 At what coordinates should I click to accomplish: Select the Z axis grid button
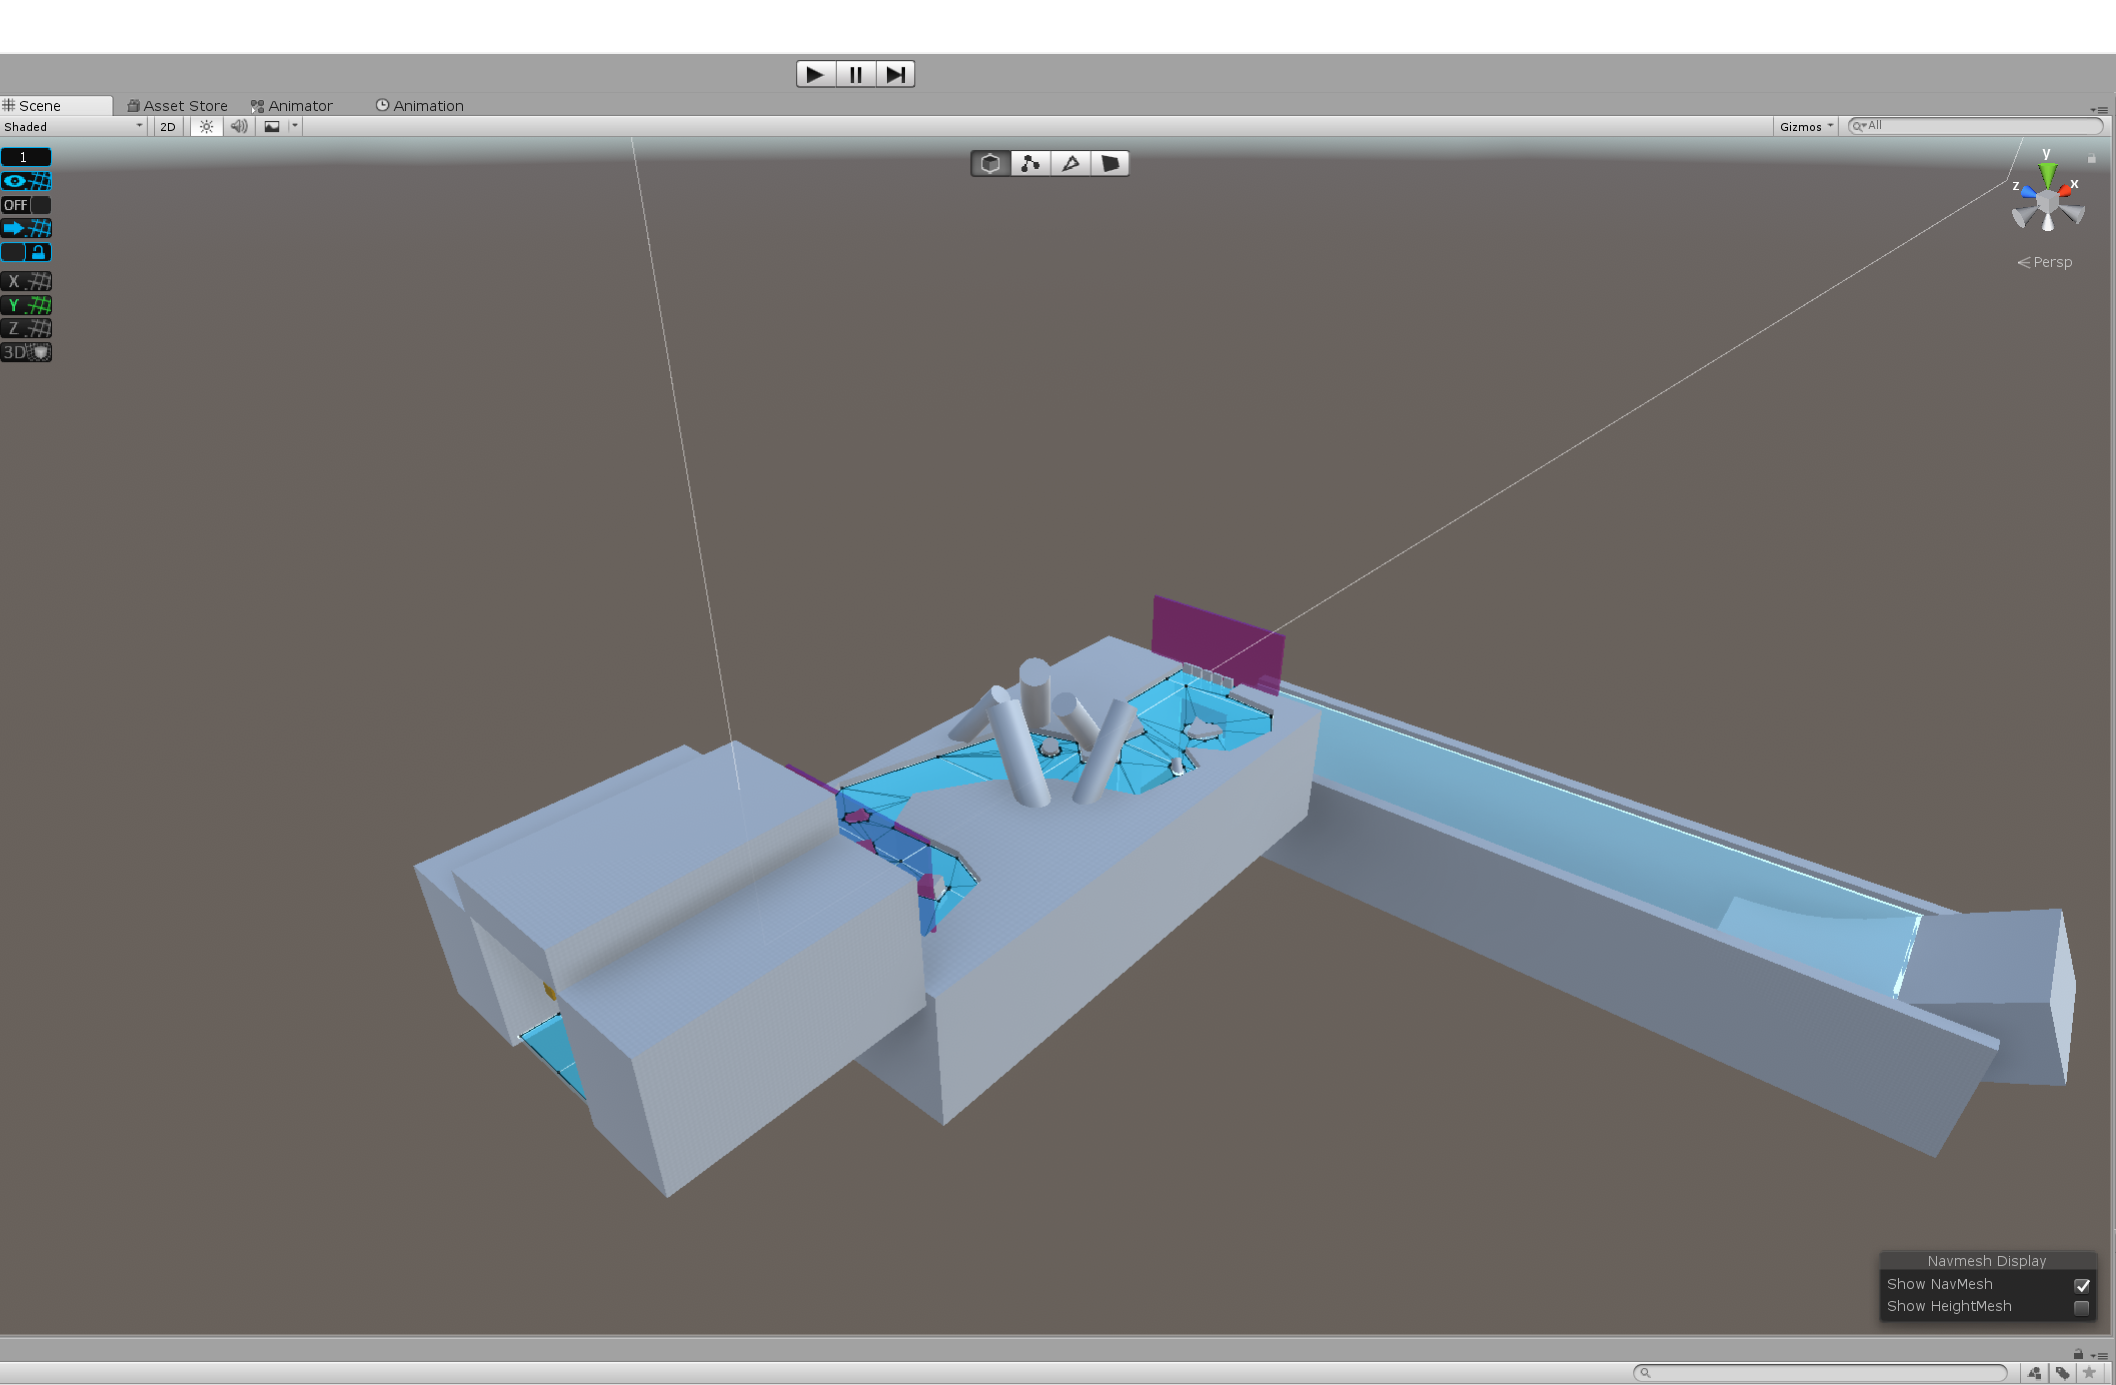(26, 328)
